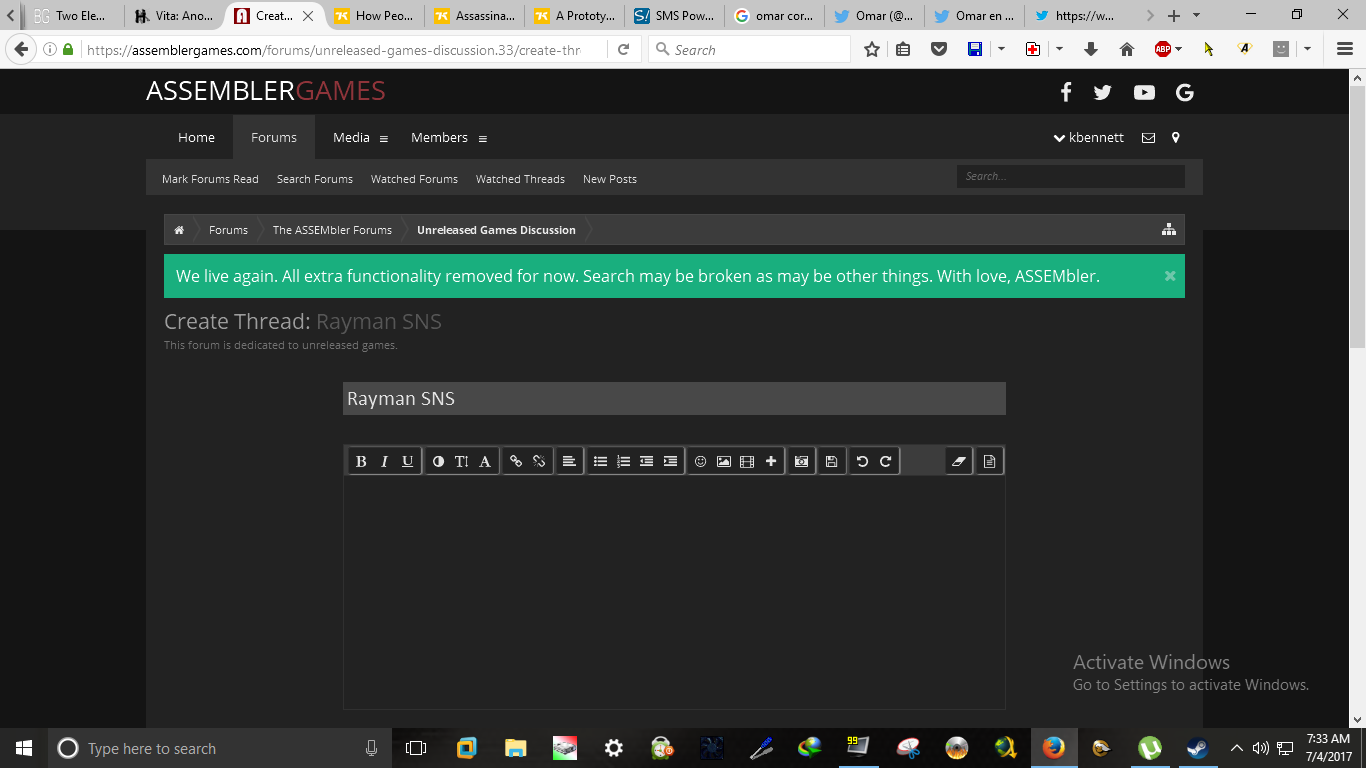Viewport: 1366px width, 768px height.
Task: Go to the forum home breadcrumb icon
Action: 179,230
